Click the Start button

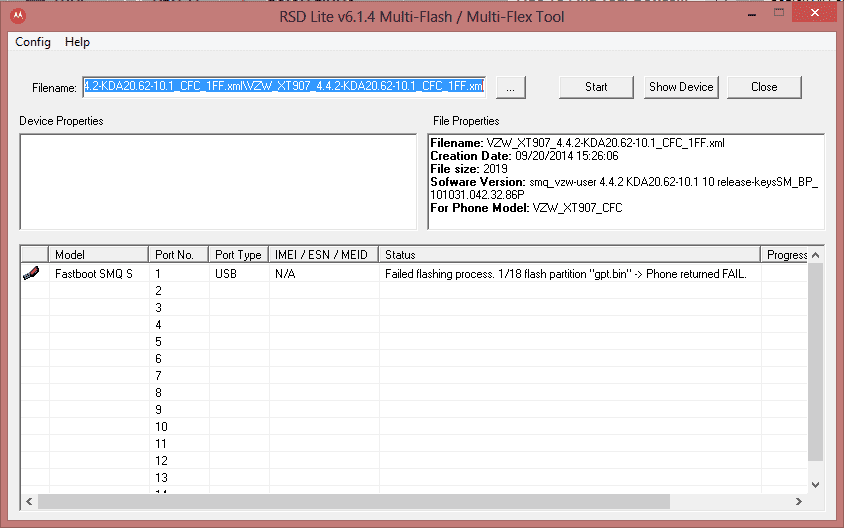pos(596,87)
